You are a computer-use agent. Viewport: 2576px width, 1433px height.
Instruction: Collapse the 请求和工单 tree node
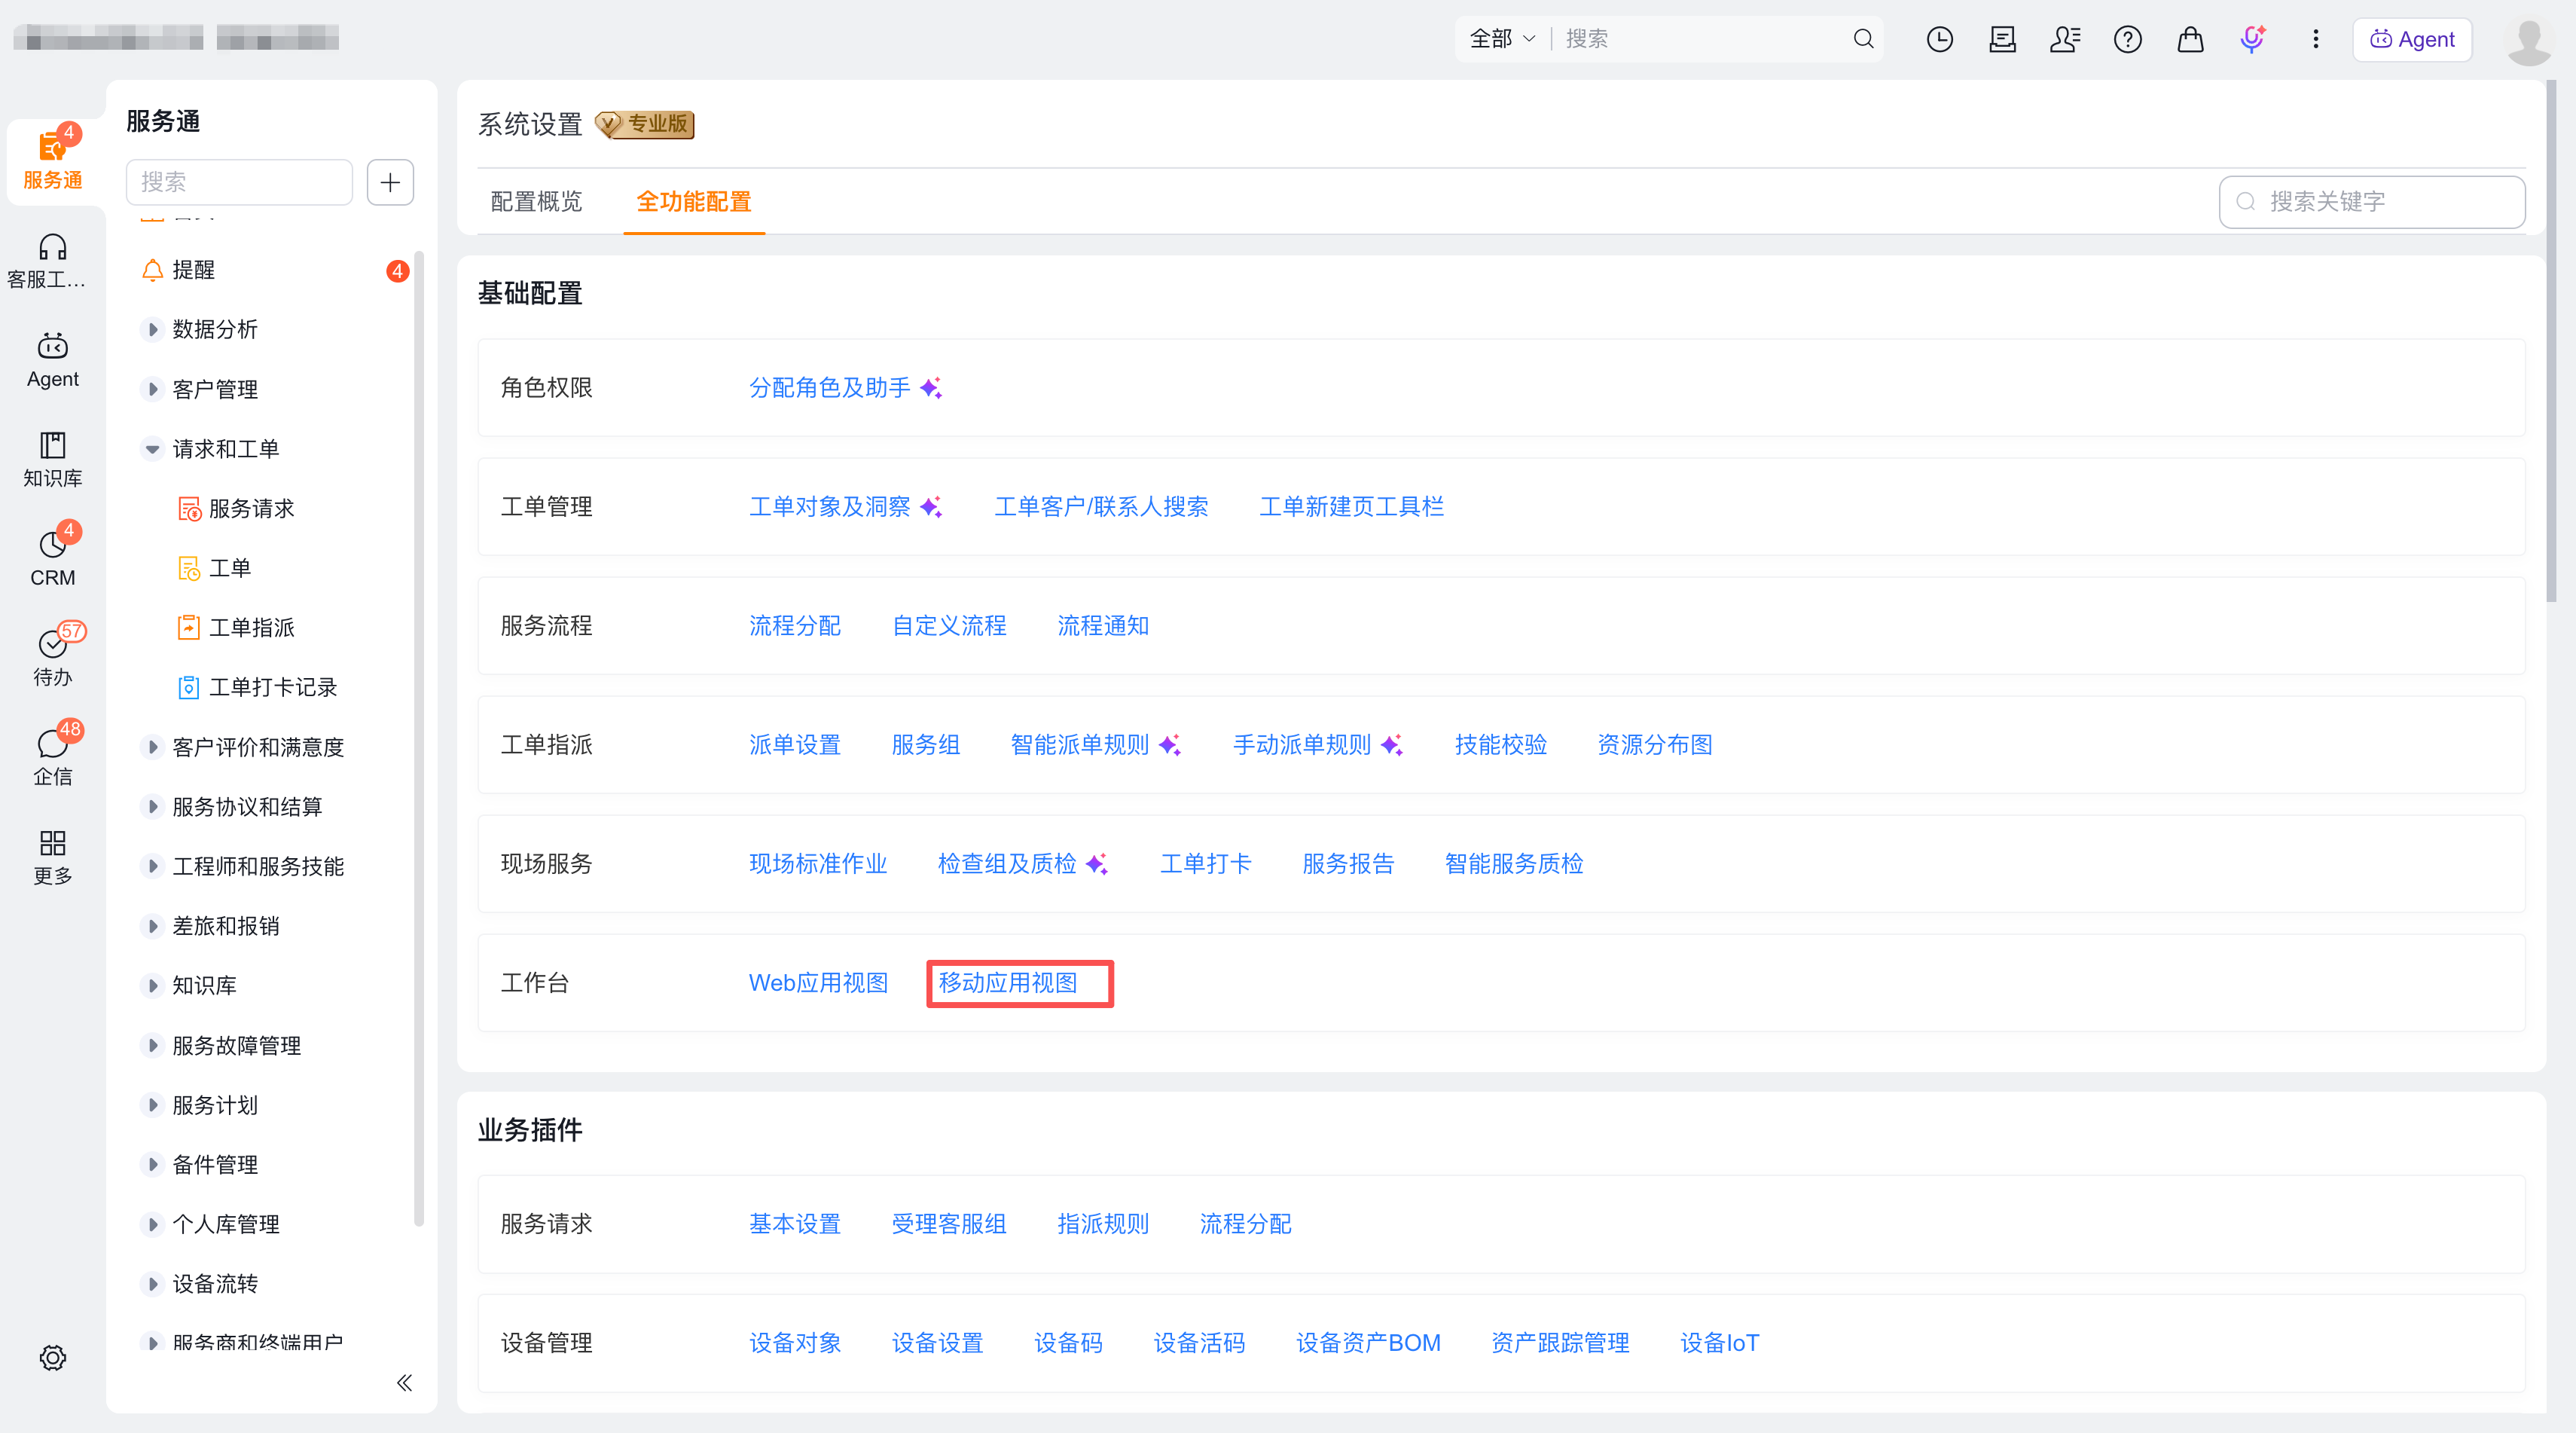[x=152, y=449]
